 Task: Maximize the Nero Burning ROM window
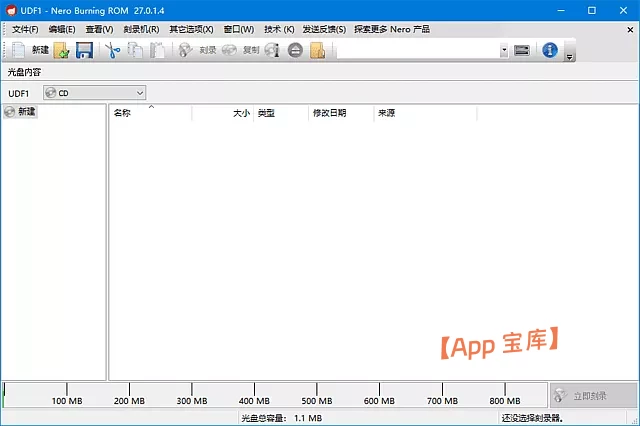click(592, 11)
